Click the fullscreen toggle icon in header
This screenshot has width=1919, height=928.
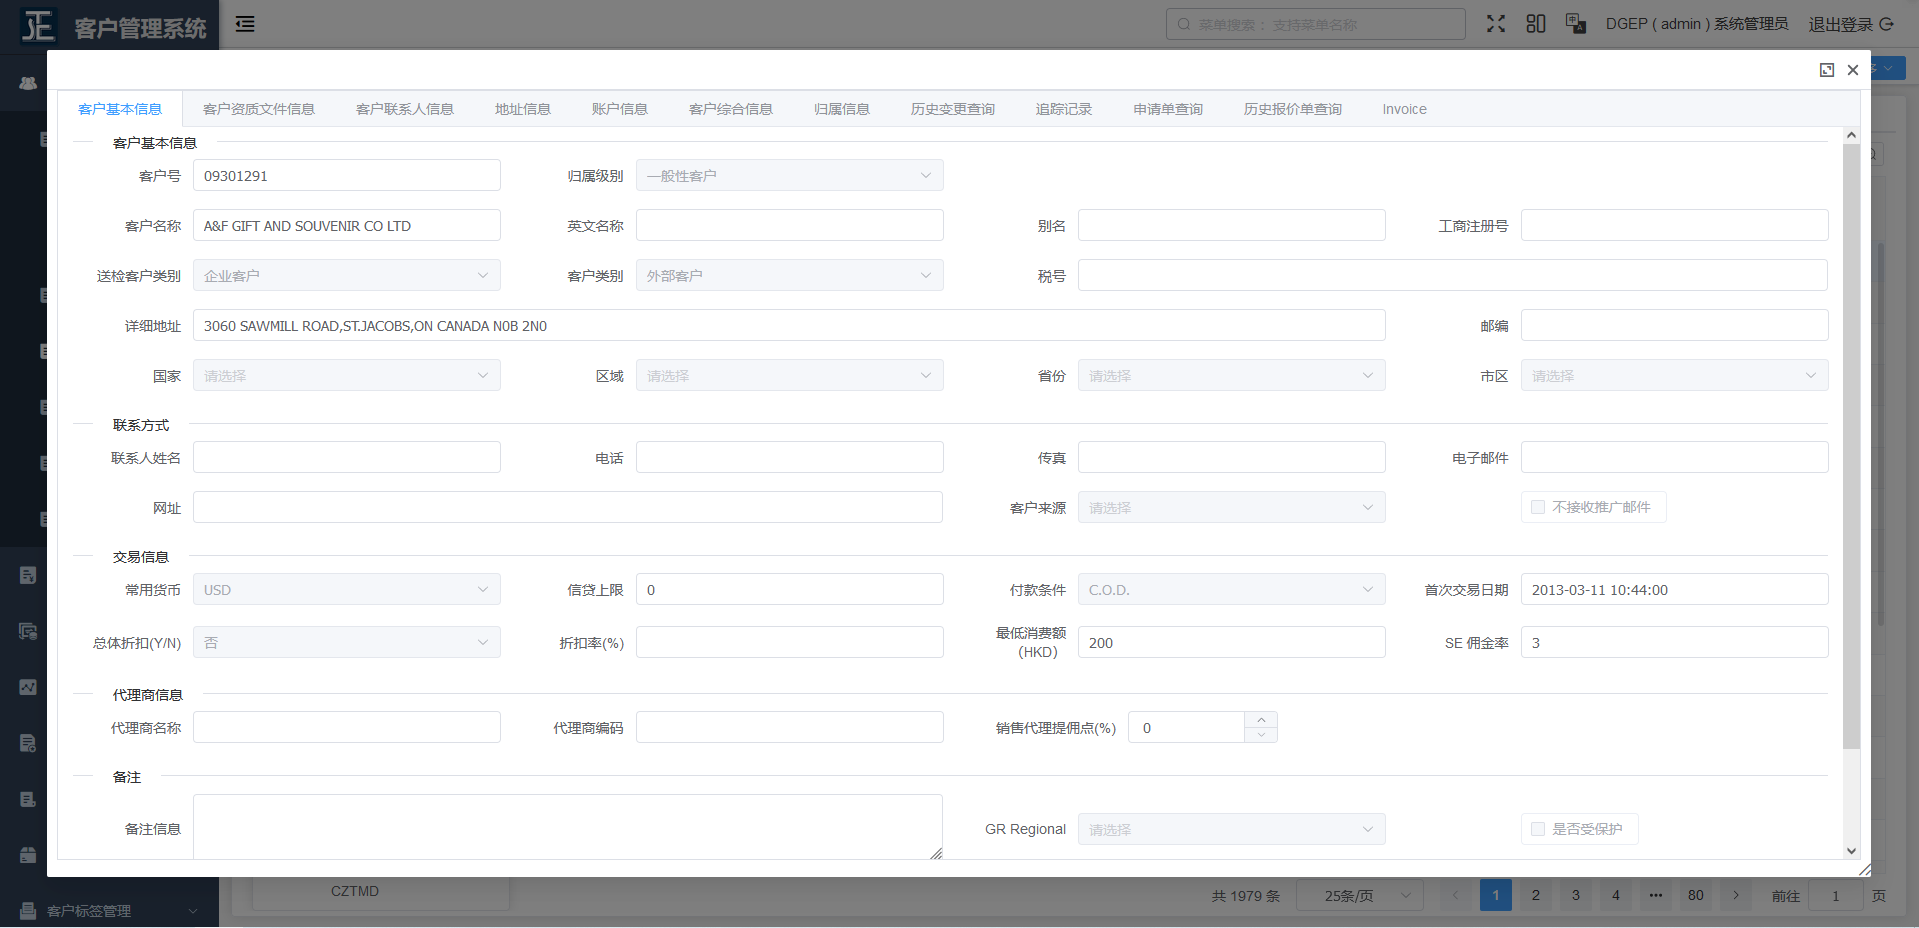click(x=1495, y=24)
